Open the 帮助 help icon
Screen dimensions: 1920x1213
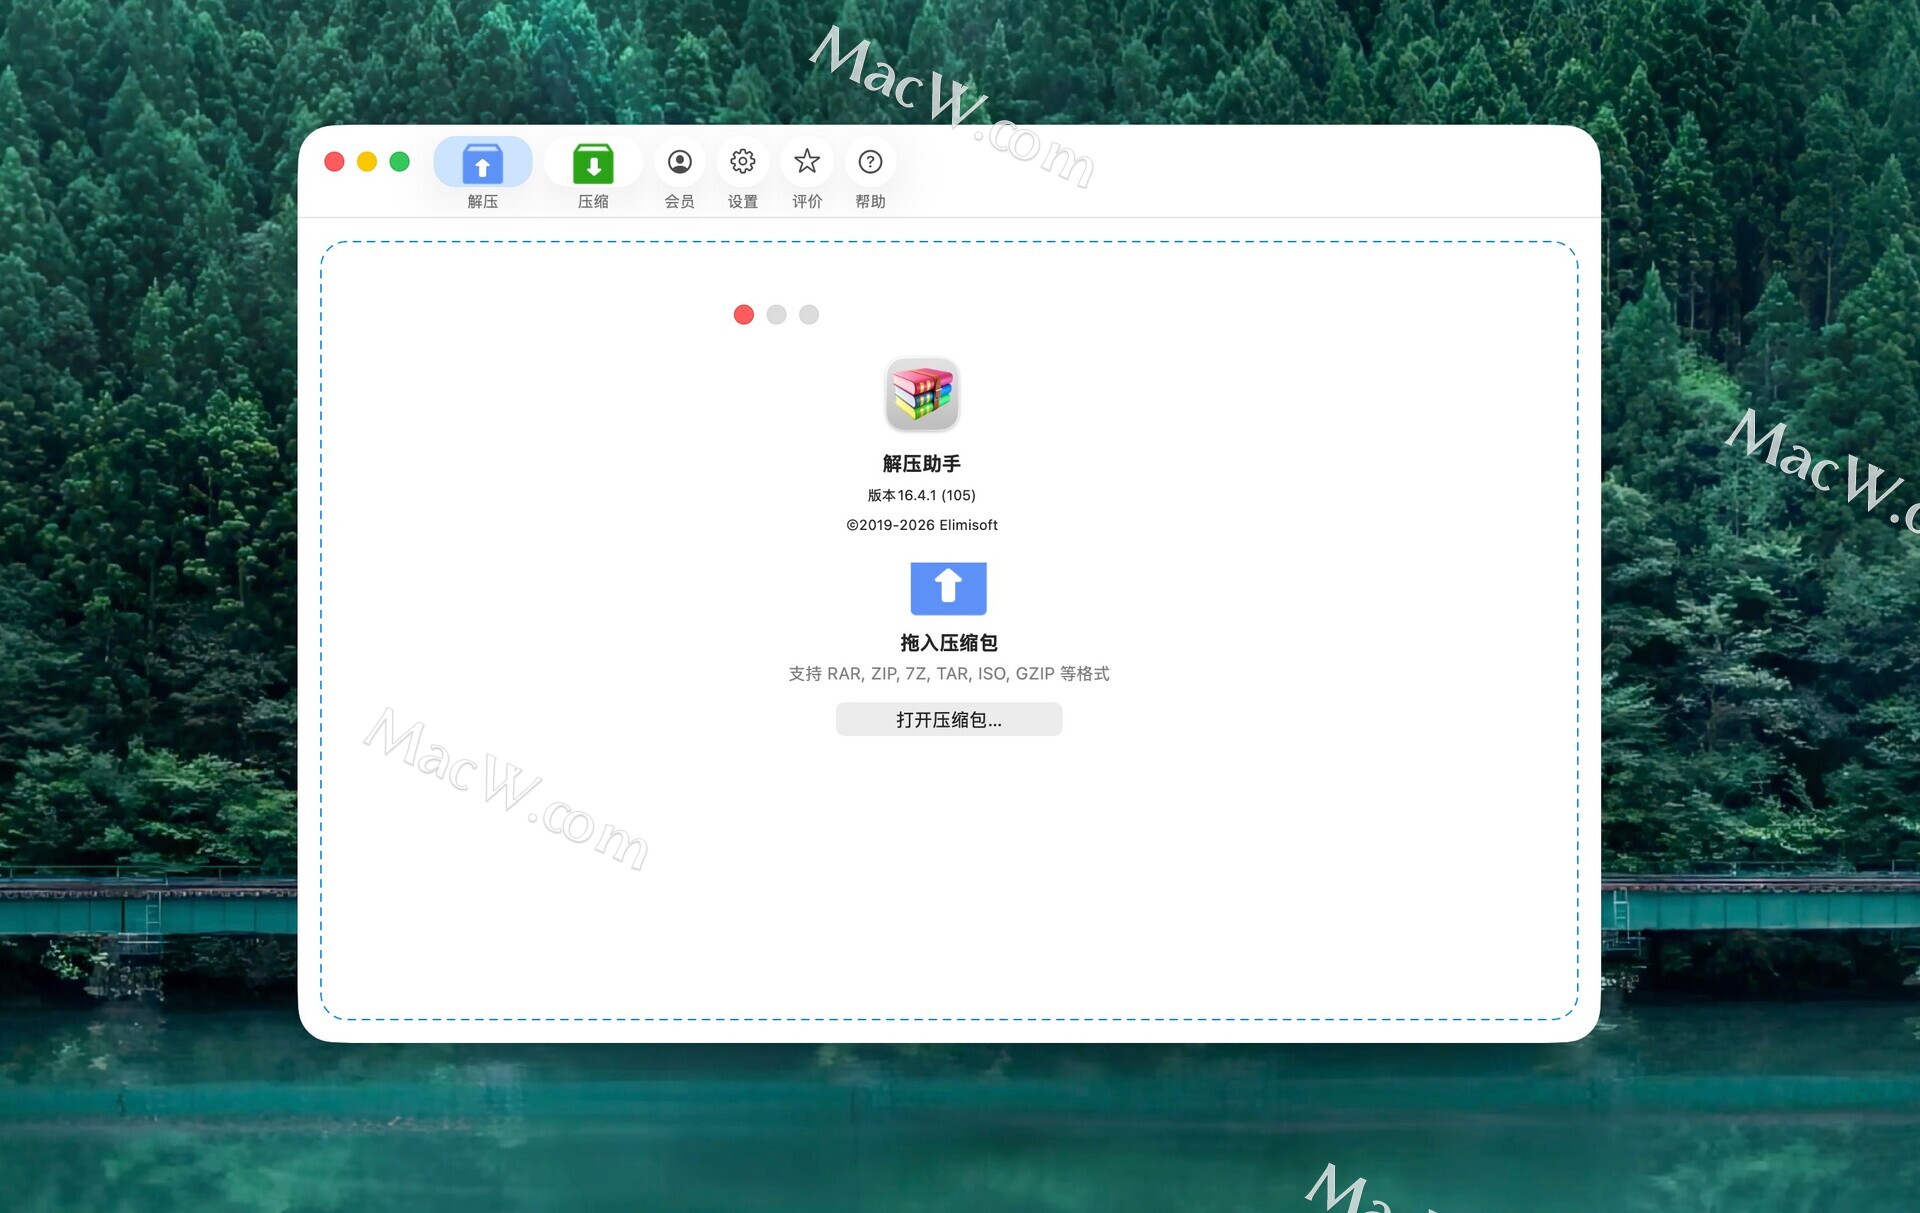click(x=870, y=162)
